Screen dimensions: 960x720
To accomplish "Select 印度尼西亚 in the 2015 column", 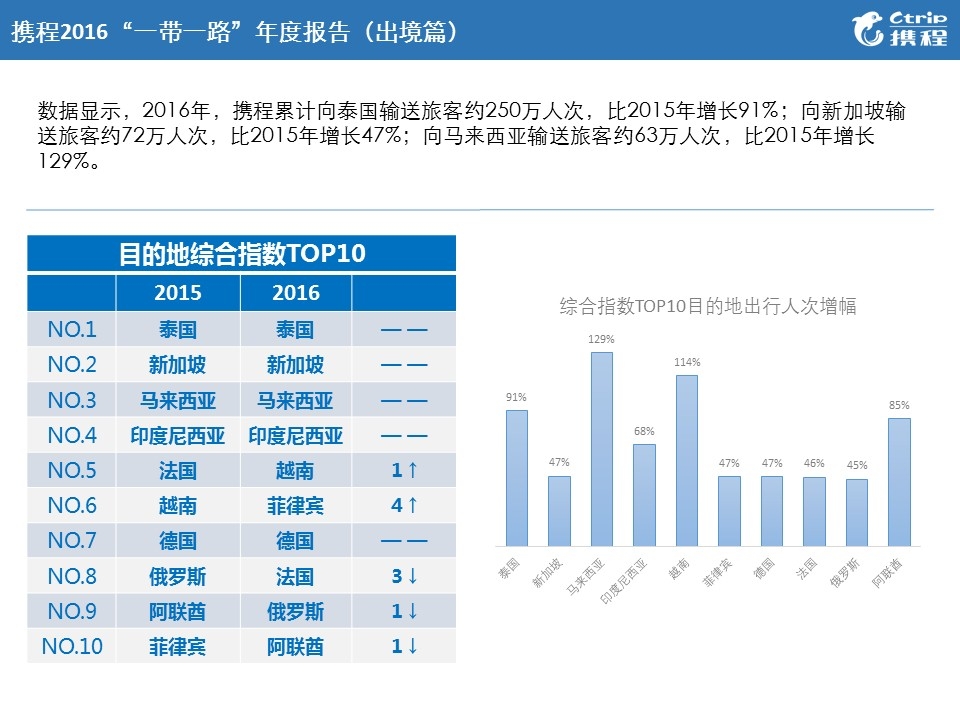I will click(x=178, y=436).
